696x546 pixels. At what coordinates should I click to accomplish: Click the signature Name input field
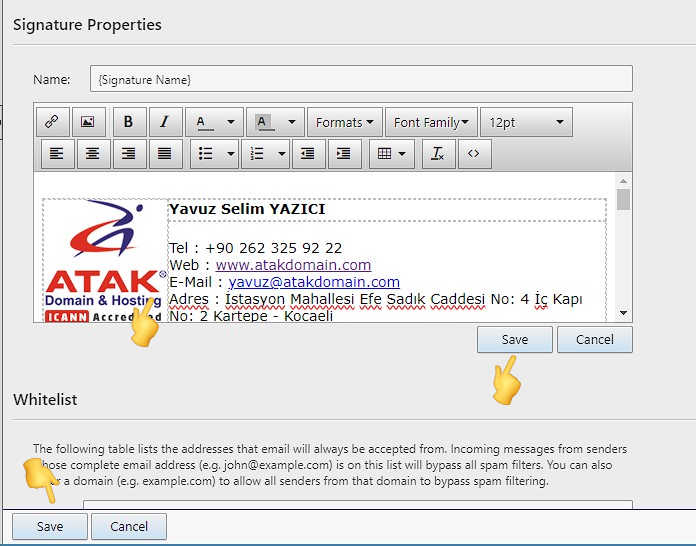(x=361, y=79)
